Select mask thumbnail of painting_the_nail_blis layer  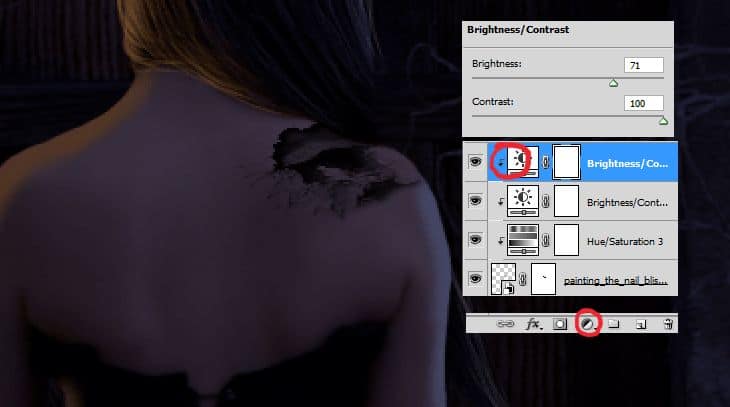point(543,279)
